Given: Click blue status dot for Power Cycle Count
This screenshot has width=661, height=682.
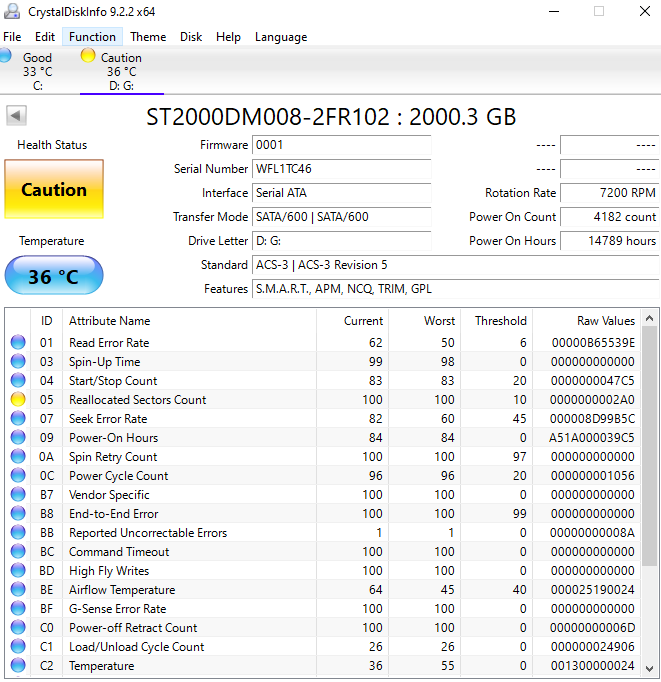Looking at the screenshot, I should (x=18, y=475).
